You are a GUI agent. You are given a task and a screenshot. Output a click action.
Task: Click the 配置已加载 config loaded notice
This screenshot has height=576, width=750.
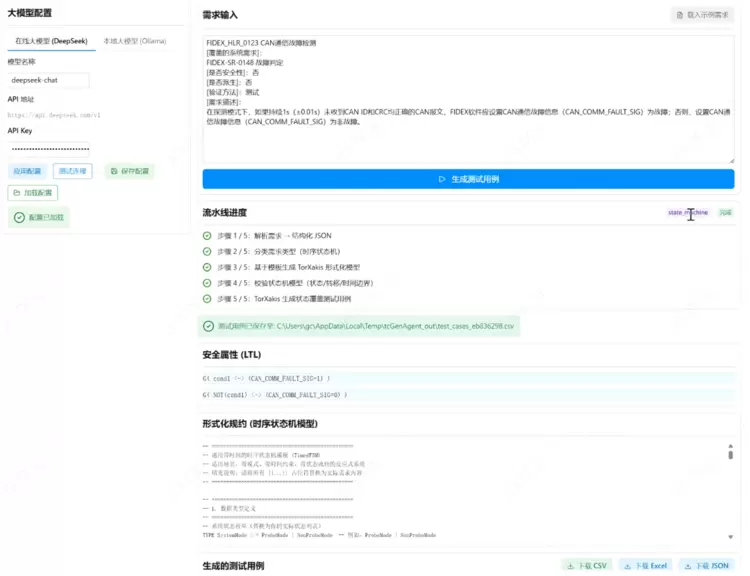(x=39, y=218)
